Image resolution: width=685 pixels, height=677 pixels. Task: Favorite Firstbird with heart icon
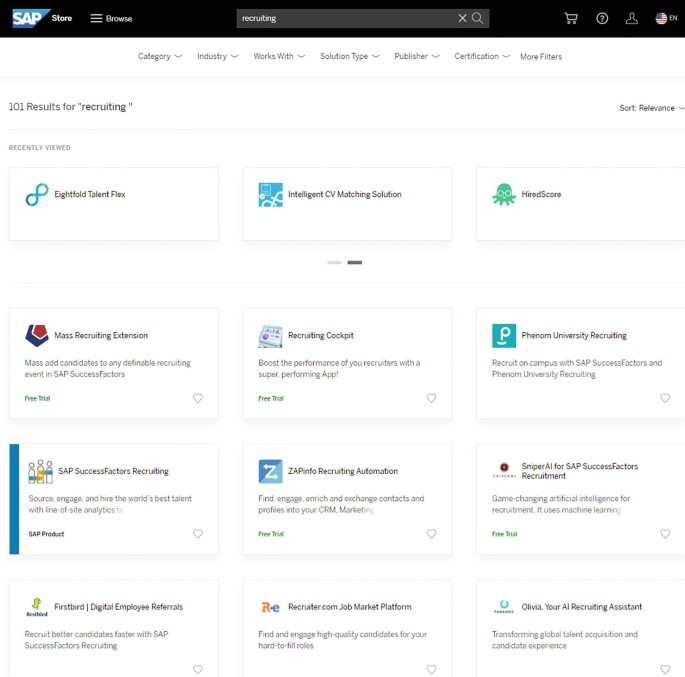(x=198, y=669)
